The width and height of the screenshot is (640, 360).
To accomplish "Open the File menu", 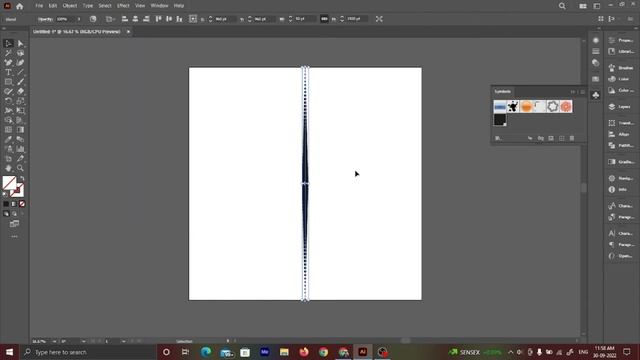I will pos(39,6).
